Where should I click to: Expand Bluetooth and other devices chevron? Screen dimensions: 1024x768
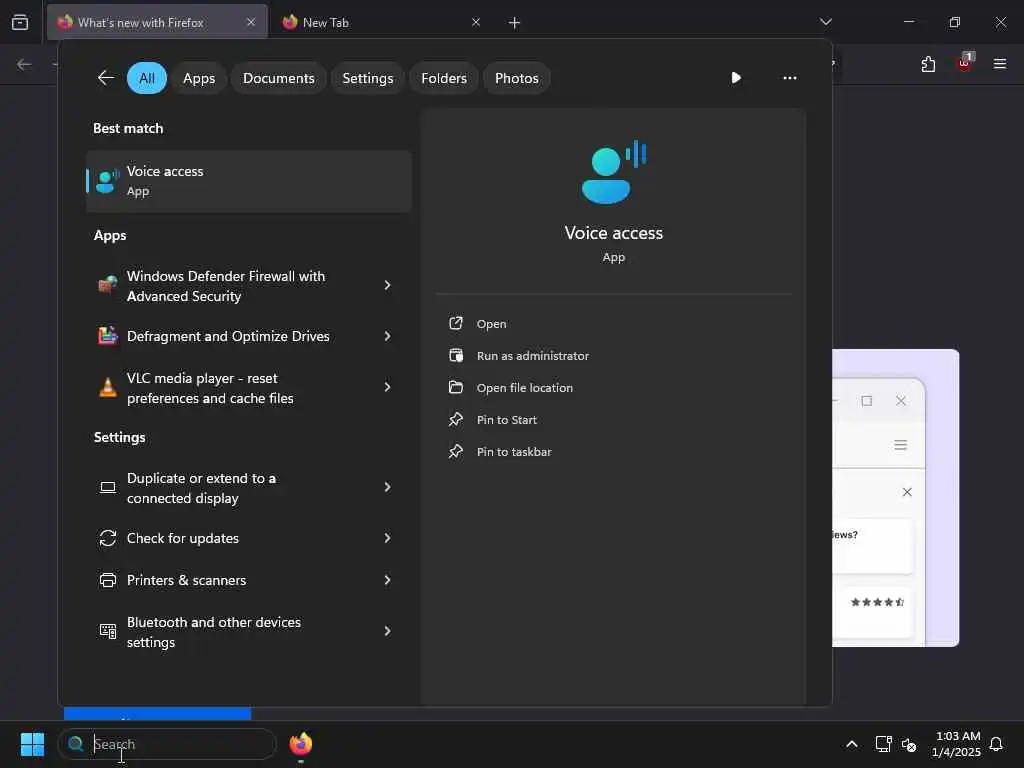tap(387, 632)
